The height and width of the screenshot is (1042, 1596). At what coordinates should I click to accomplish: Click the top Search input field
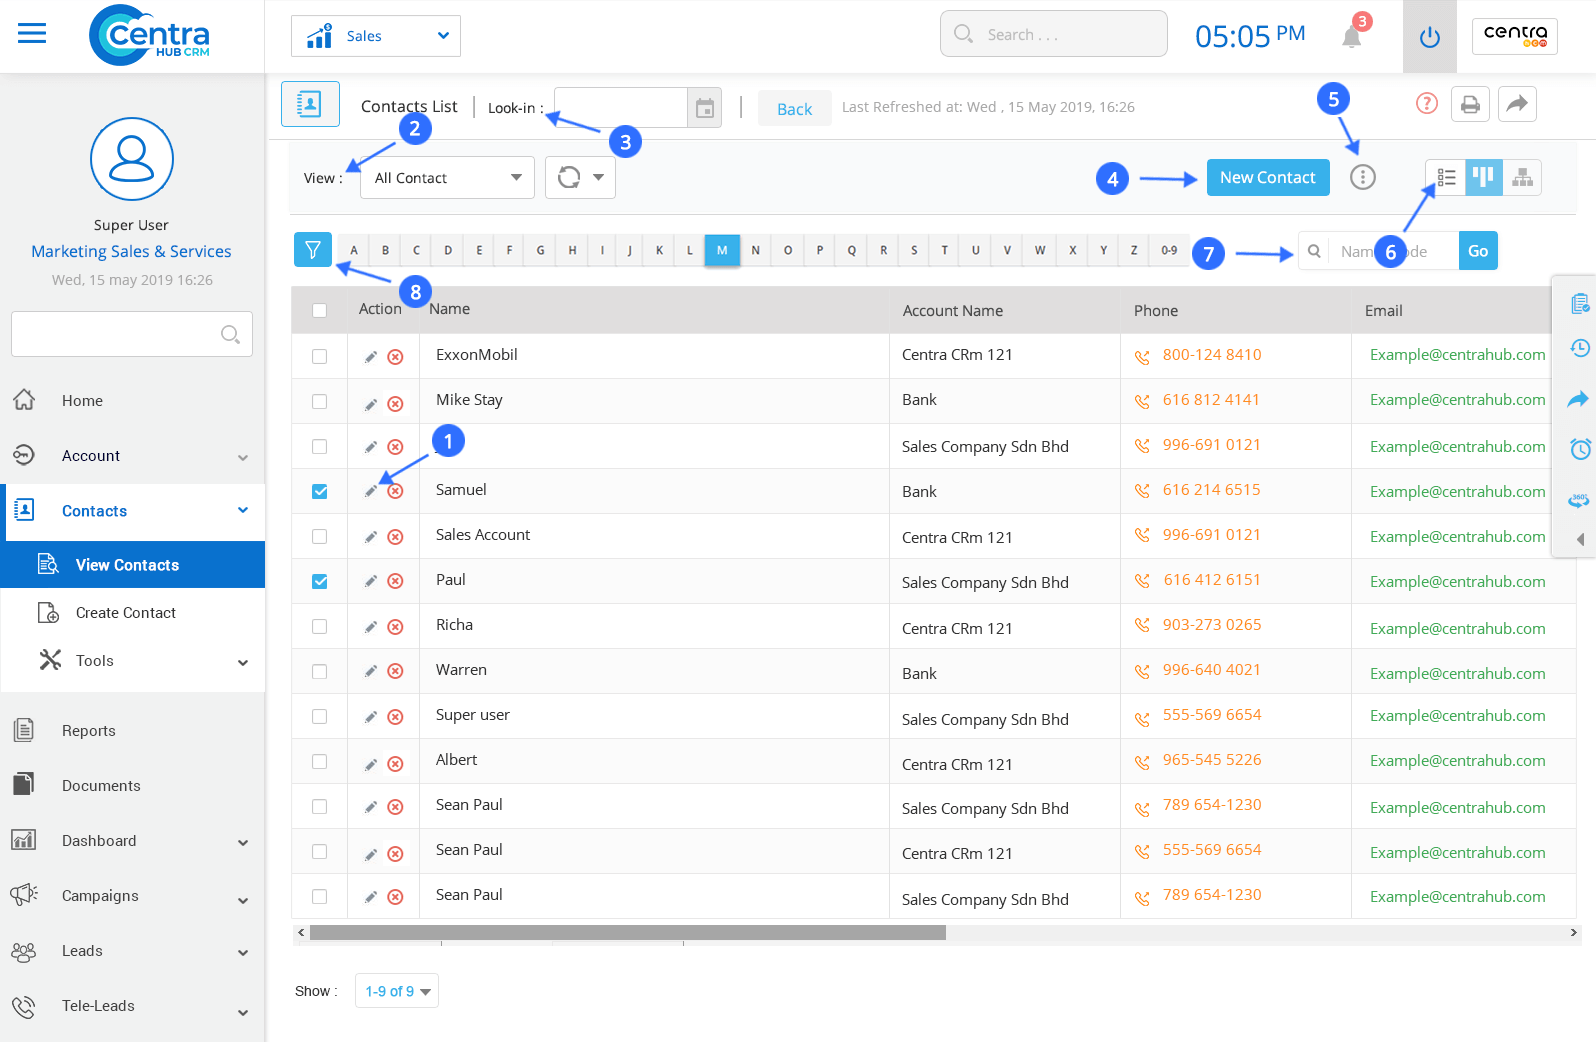tap(1054, 34)
